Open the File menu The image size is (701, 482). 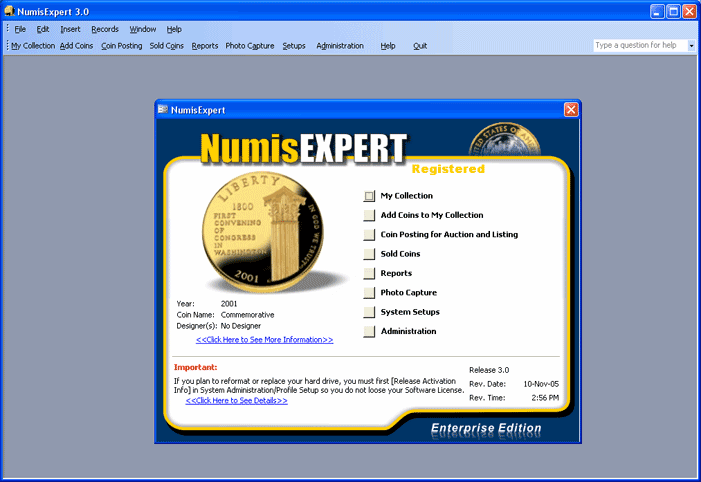pos(20,29)
